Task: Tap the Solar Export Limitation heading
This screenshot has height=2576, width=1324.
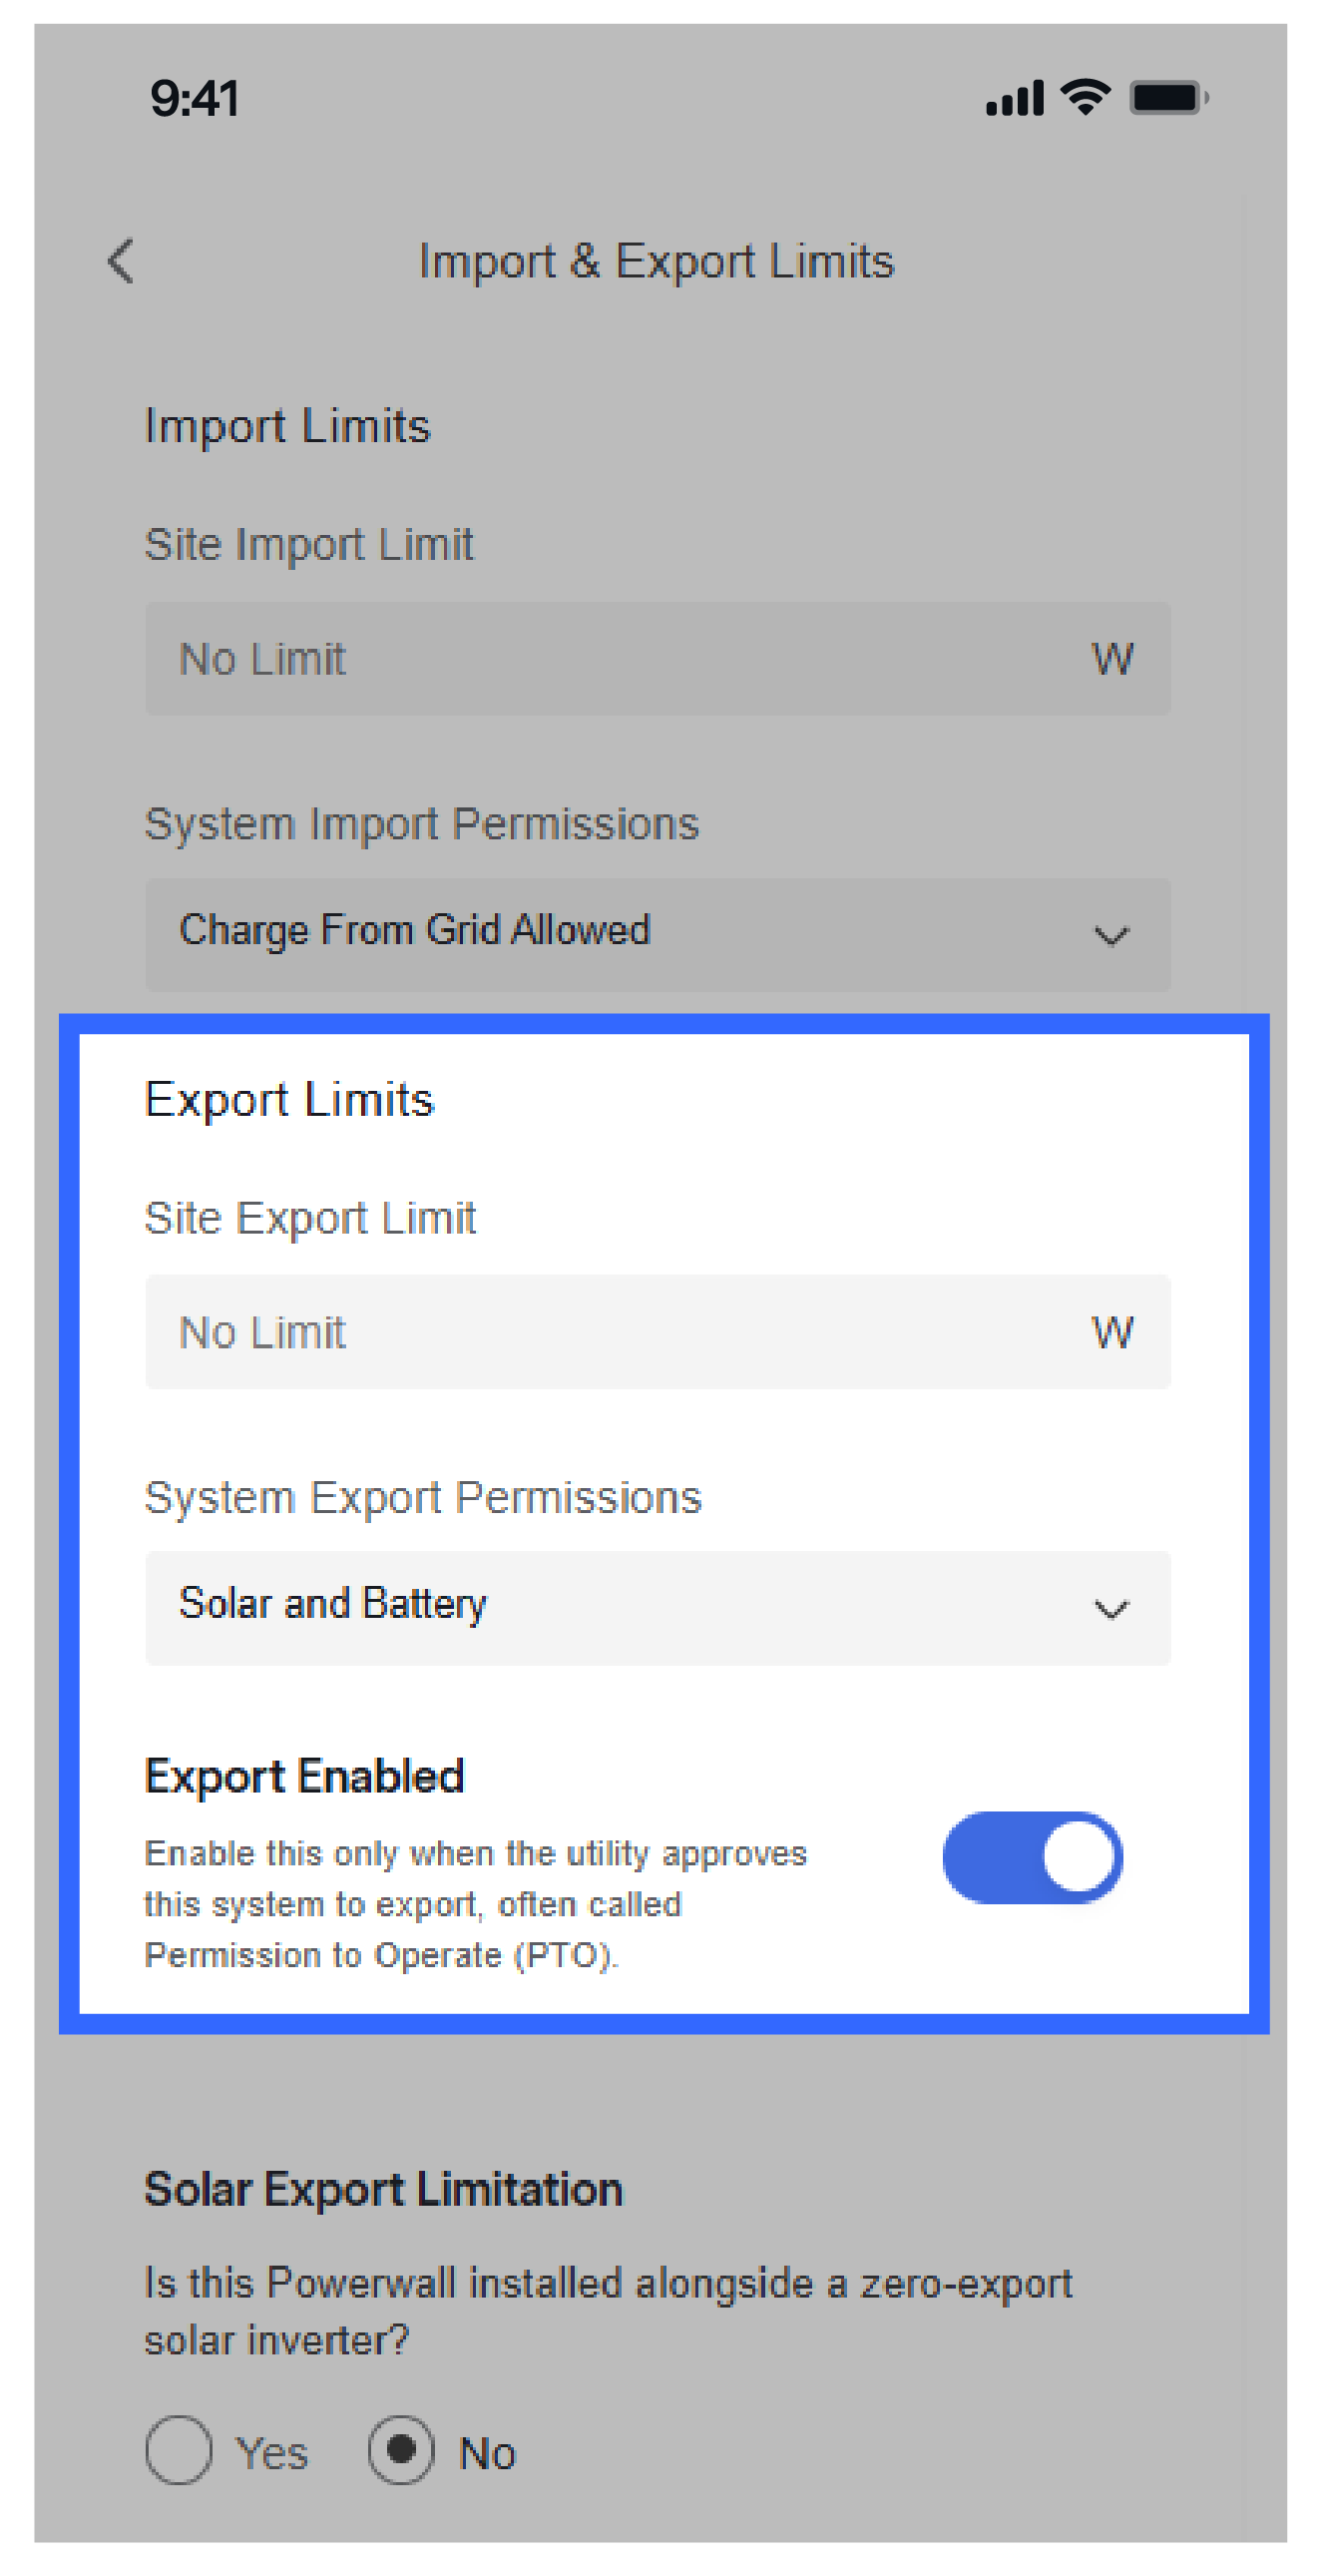Action: (x=383, y=2189)
